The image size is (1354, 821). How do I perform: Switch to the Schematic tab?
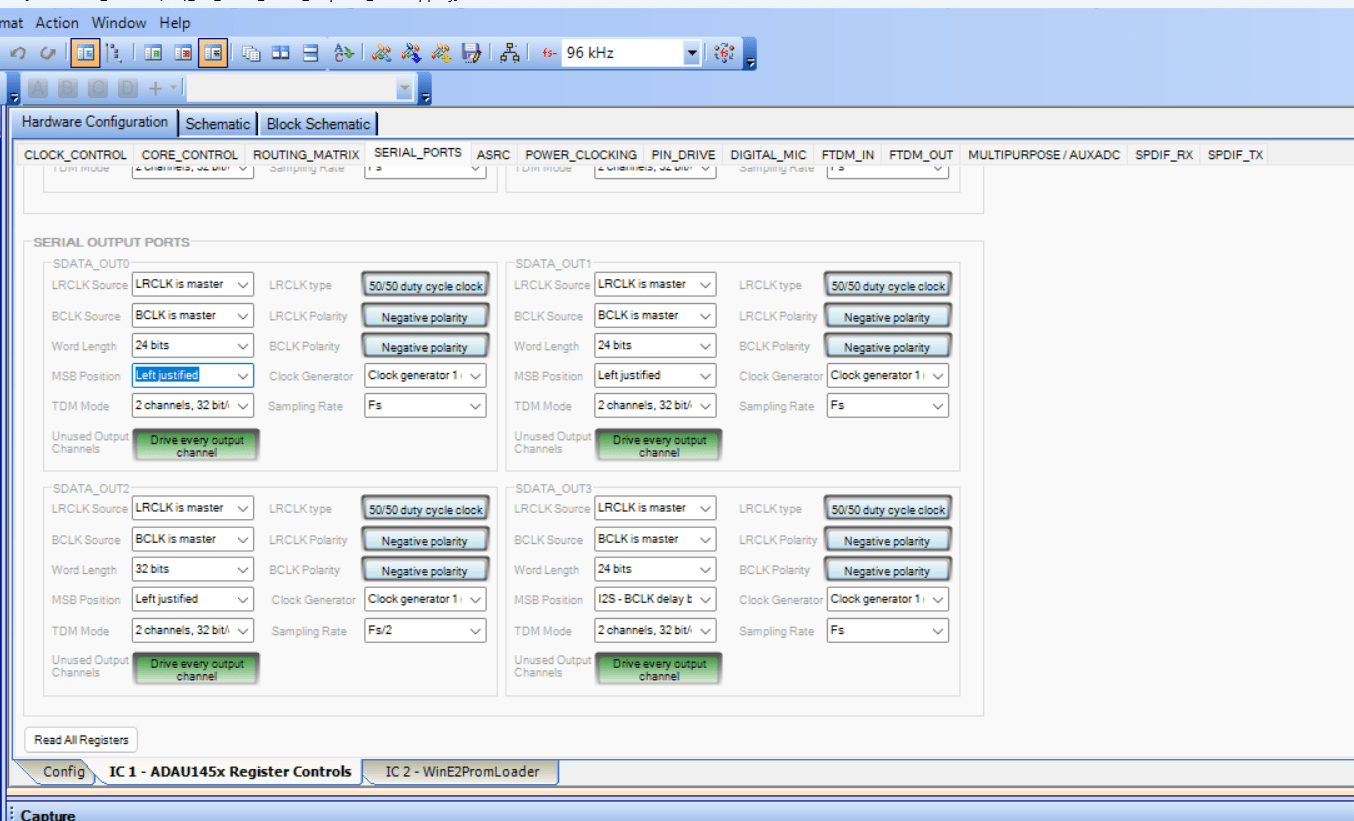217,124
